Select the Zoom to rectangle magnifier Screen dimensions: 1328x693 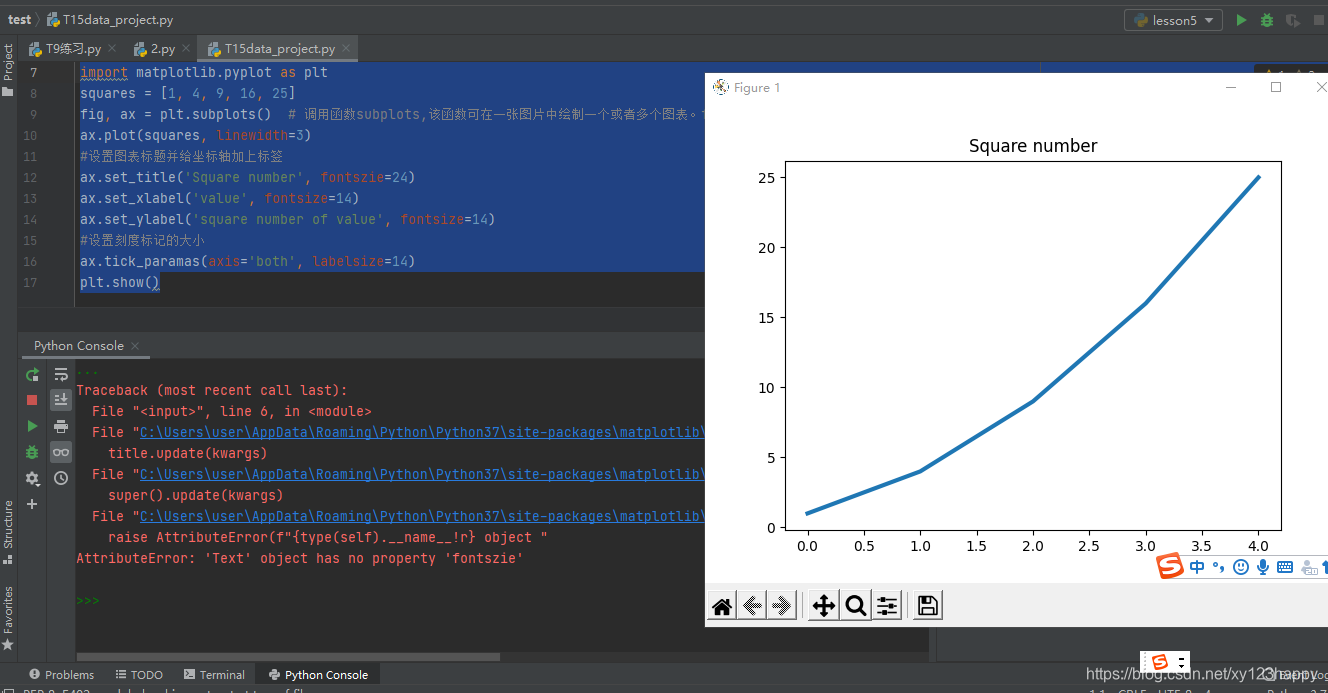(856, 605)
